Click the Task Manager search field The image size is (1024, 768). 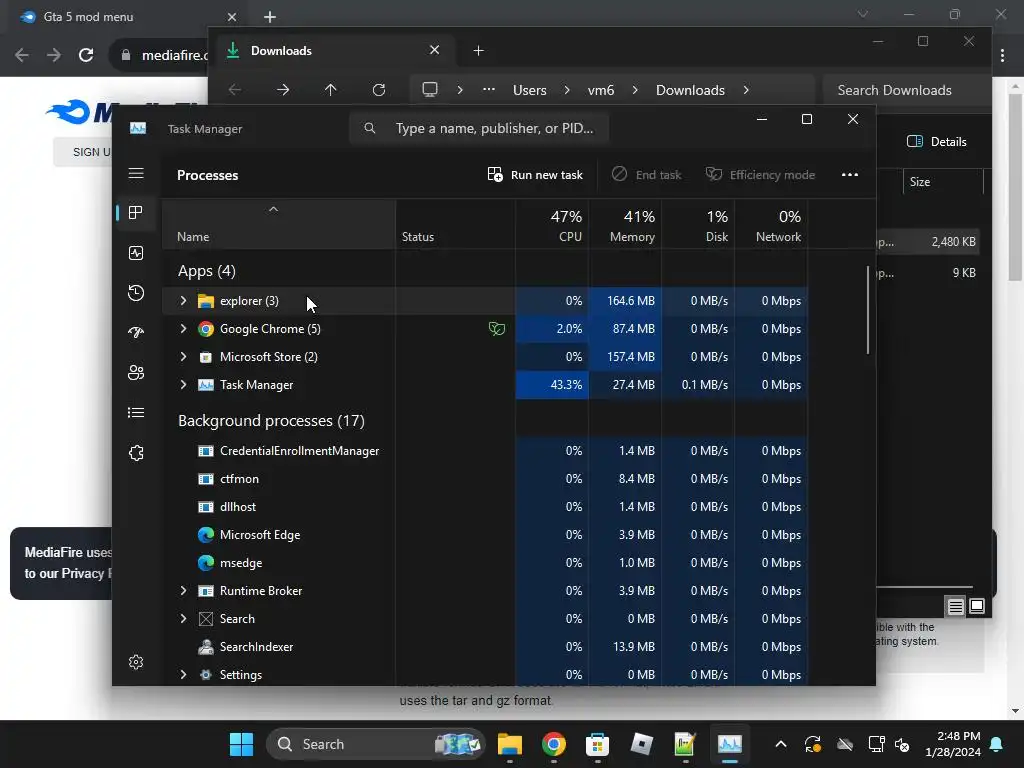pos(479,128)
